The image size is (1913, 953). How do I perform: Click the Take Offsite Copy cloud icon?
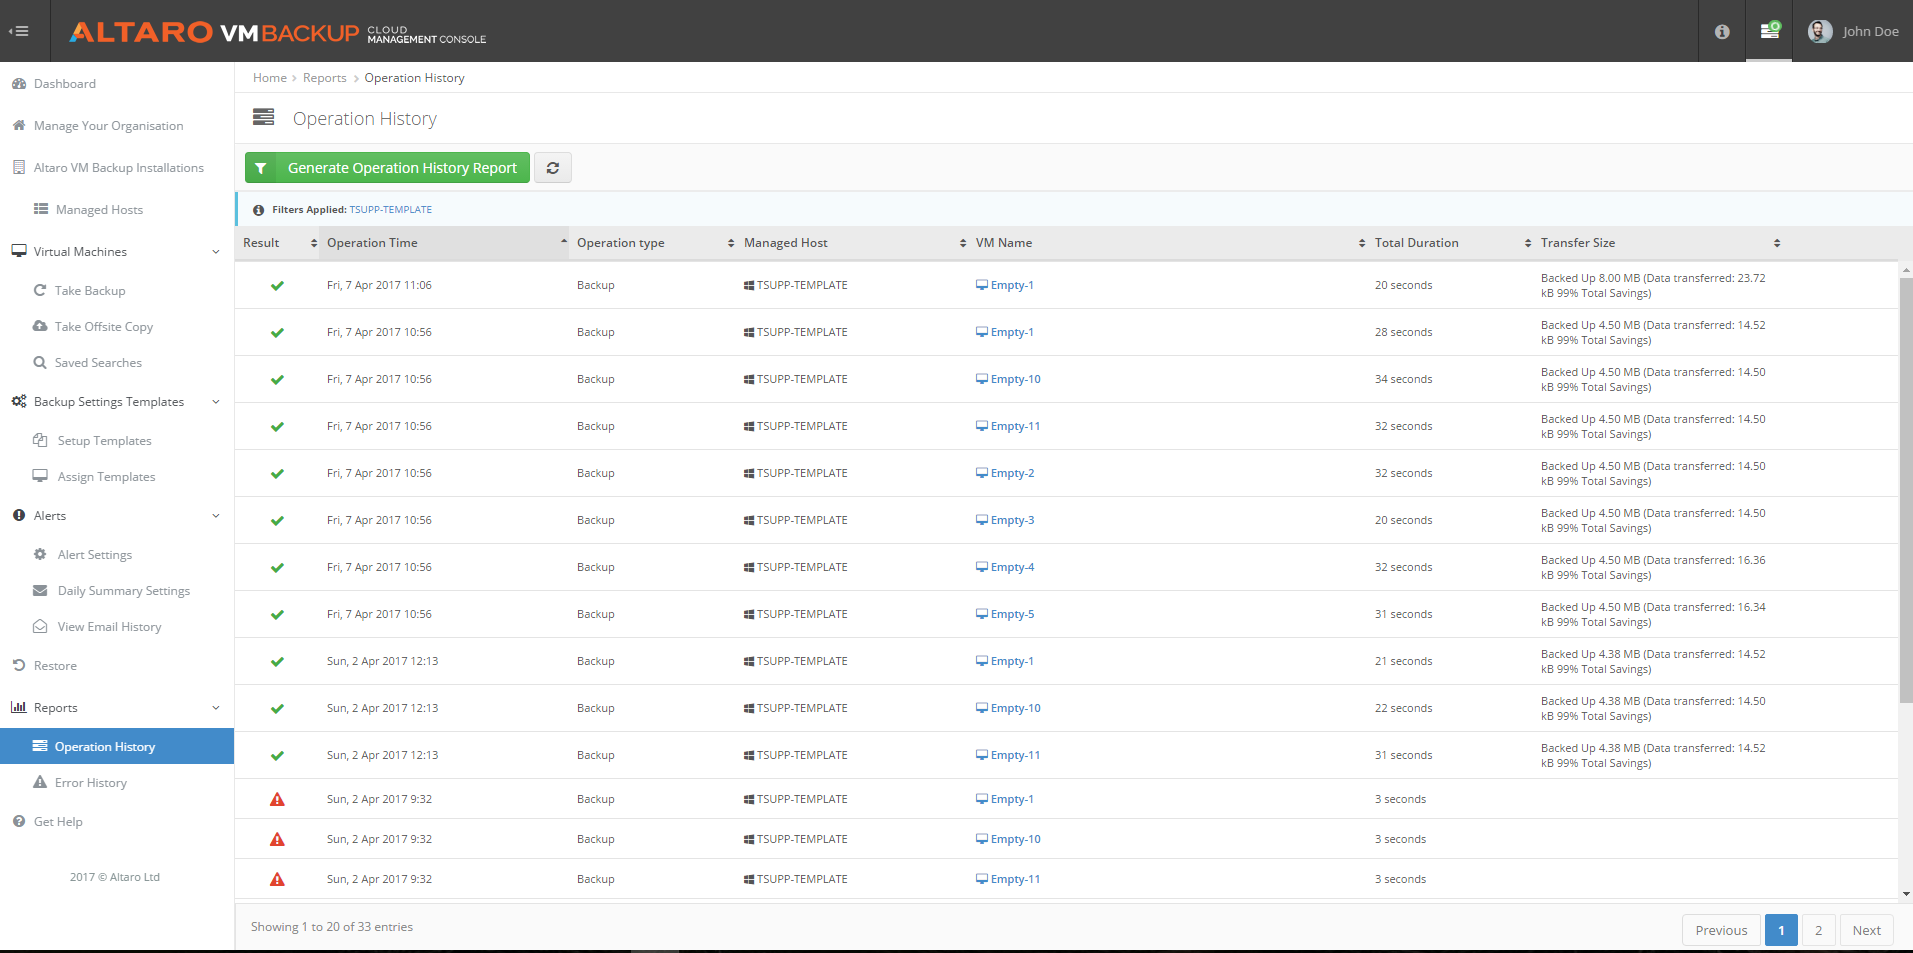(40, 326)
